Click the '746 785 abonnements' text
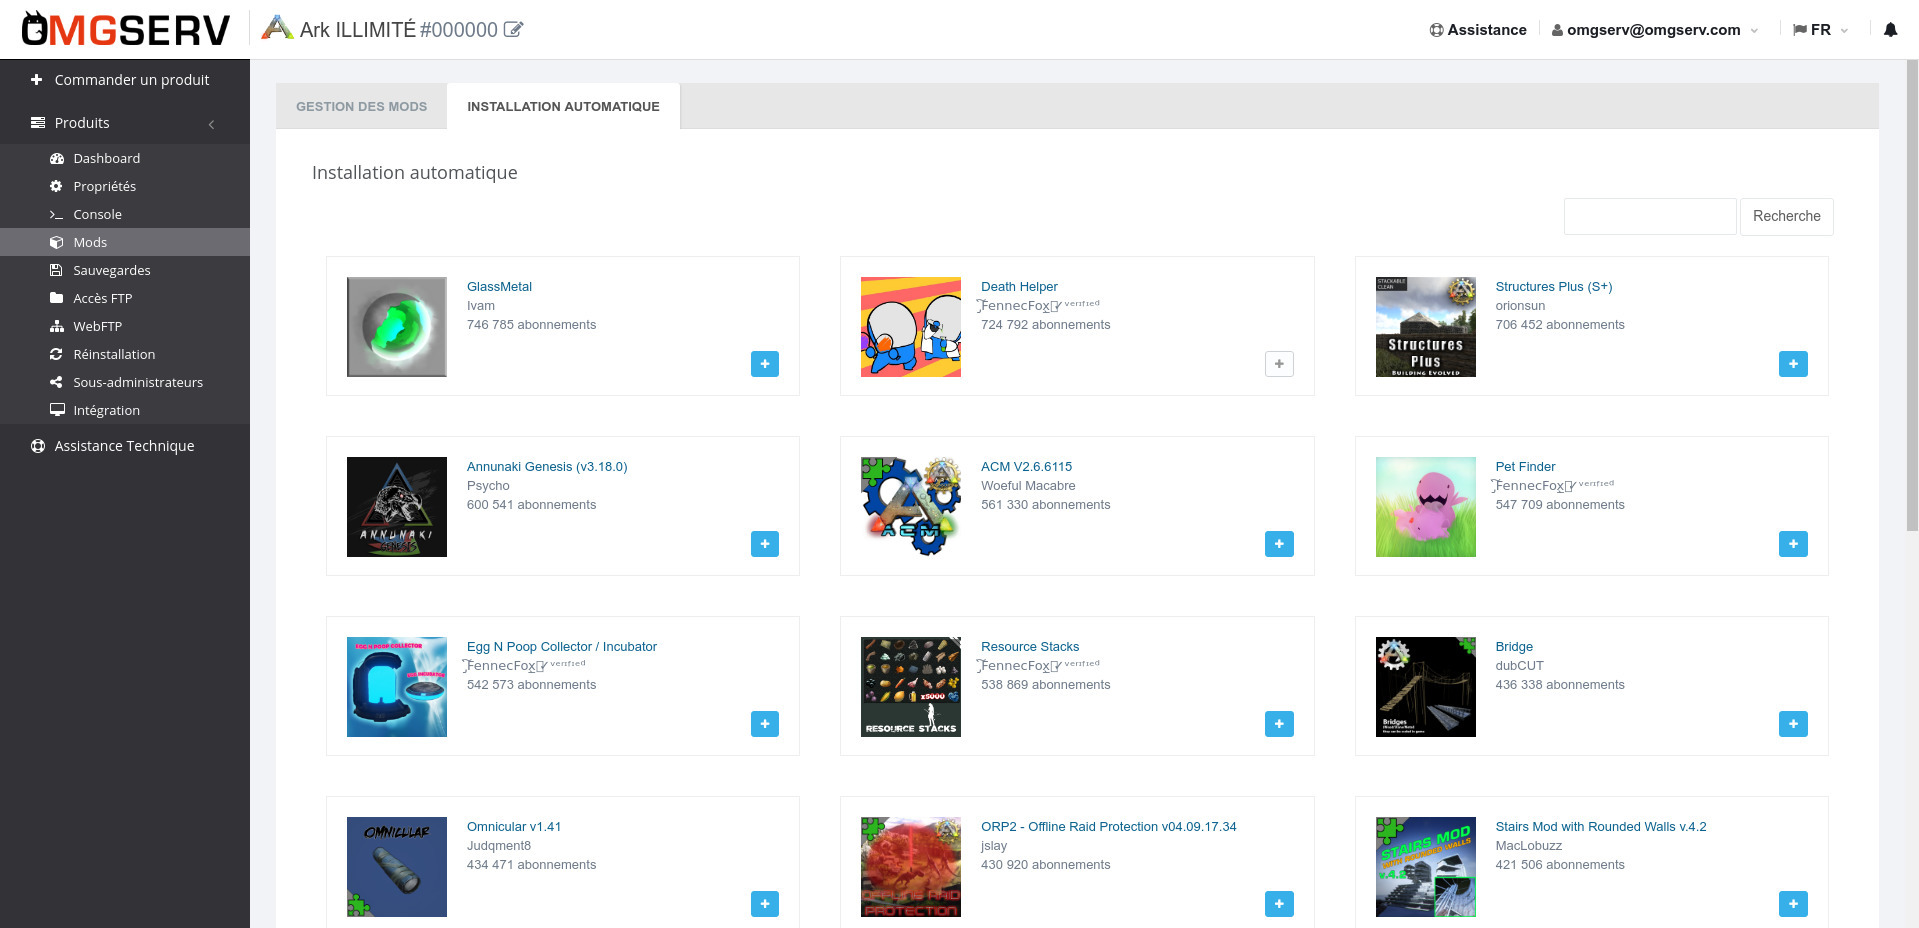This screenshot has height=928, width=1919. [531, 324]
